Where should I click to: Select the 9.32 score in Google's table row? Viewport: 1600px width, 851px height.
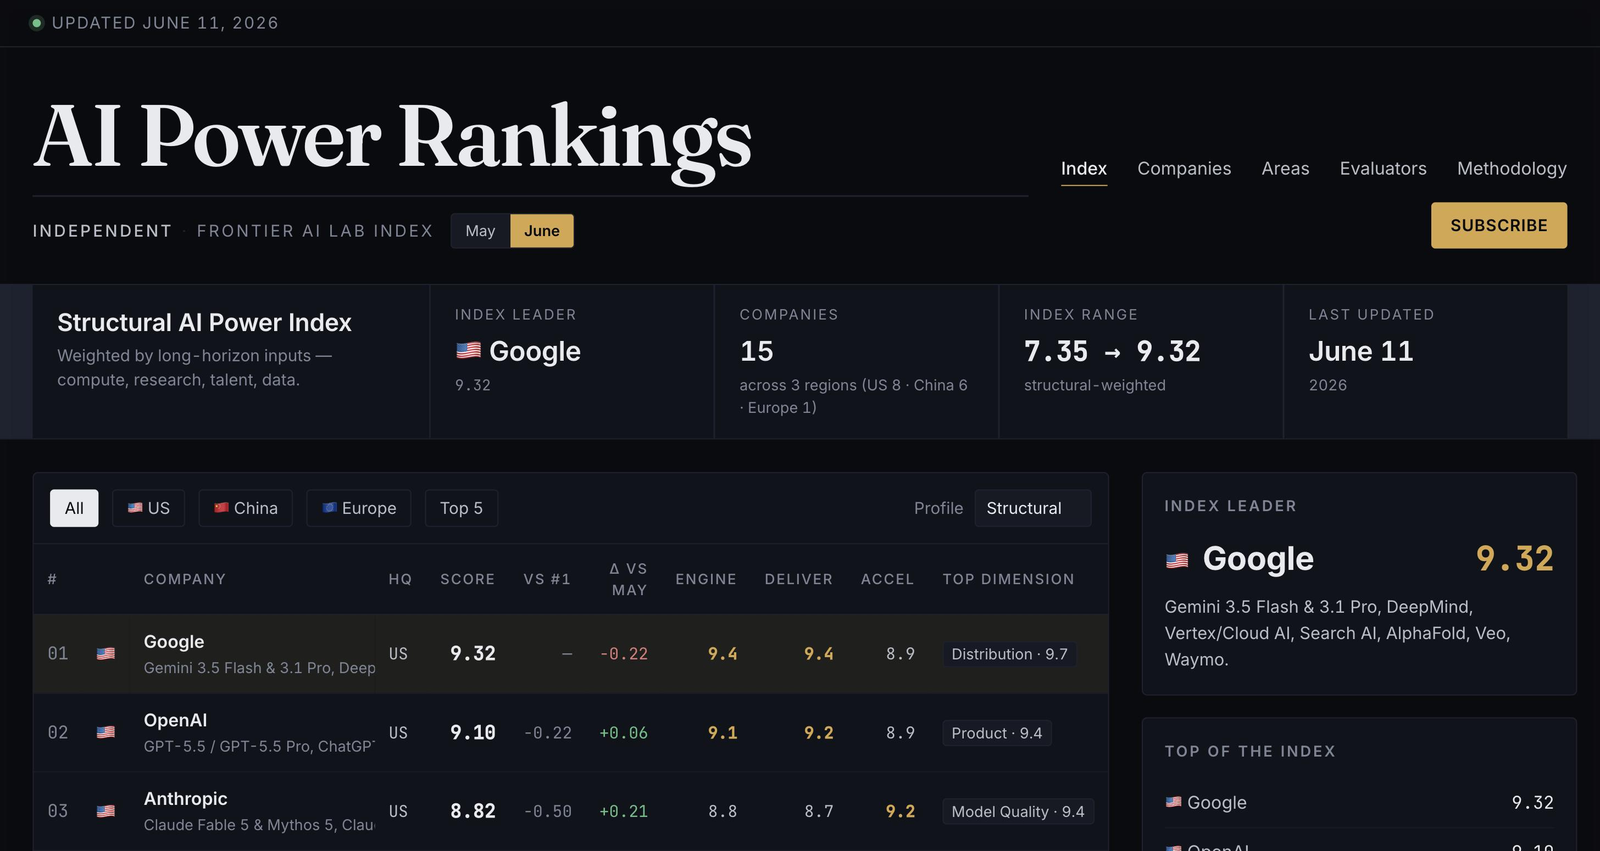[x=473, y=654]
